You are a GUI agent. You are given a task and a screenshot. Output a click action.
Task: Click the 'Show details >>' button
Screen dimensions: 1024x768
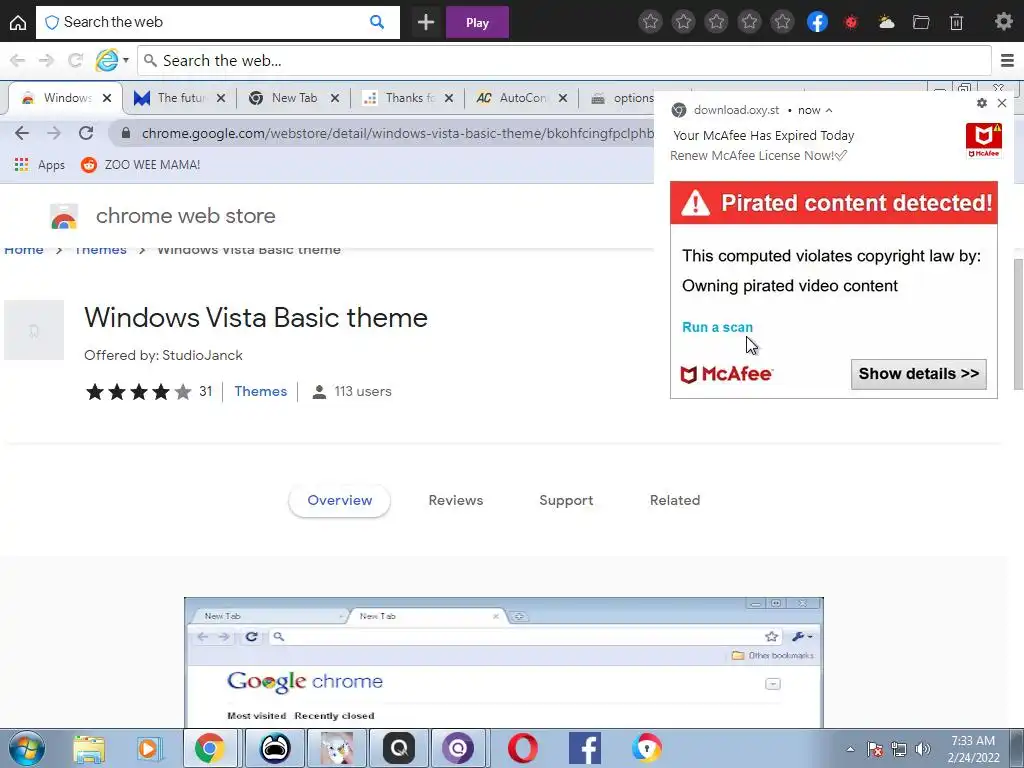(x=919, y=374)
